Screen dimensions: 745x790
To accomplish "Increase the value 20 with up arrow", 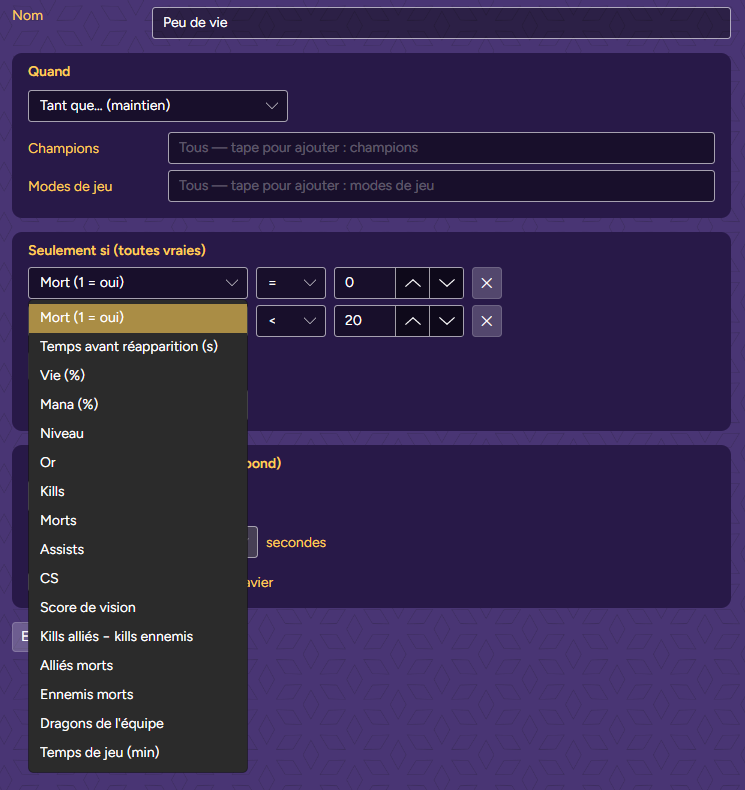I will tap(413, 321).
